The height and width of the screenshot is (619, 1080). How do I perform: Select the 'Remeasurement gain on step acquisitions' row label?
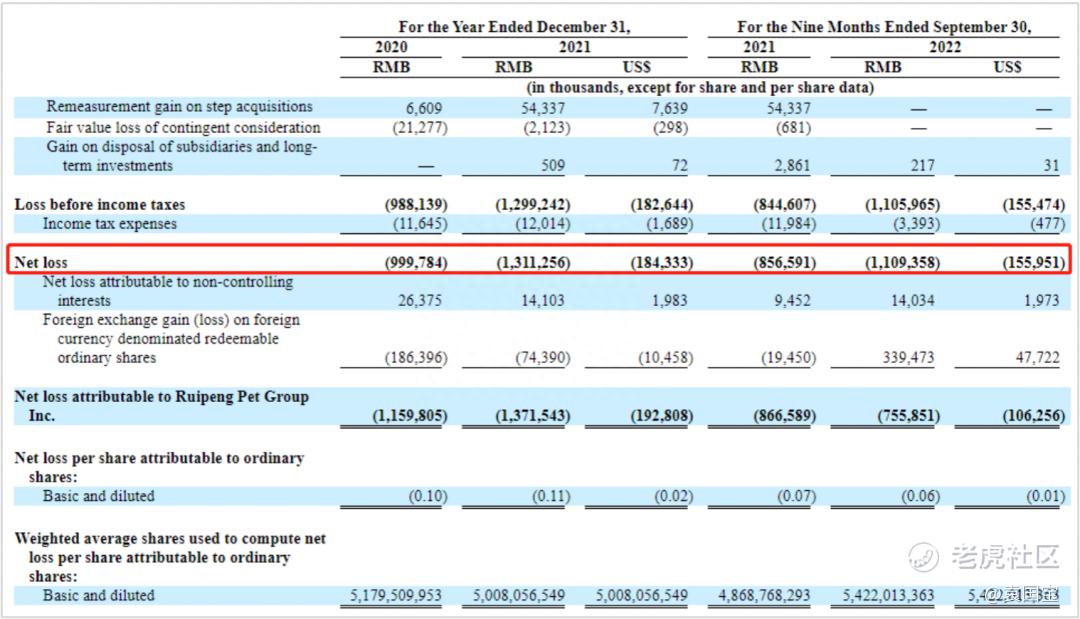point(179,107)
